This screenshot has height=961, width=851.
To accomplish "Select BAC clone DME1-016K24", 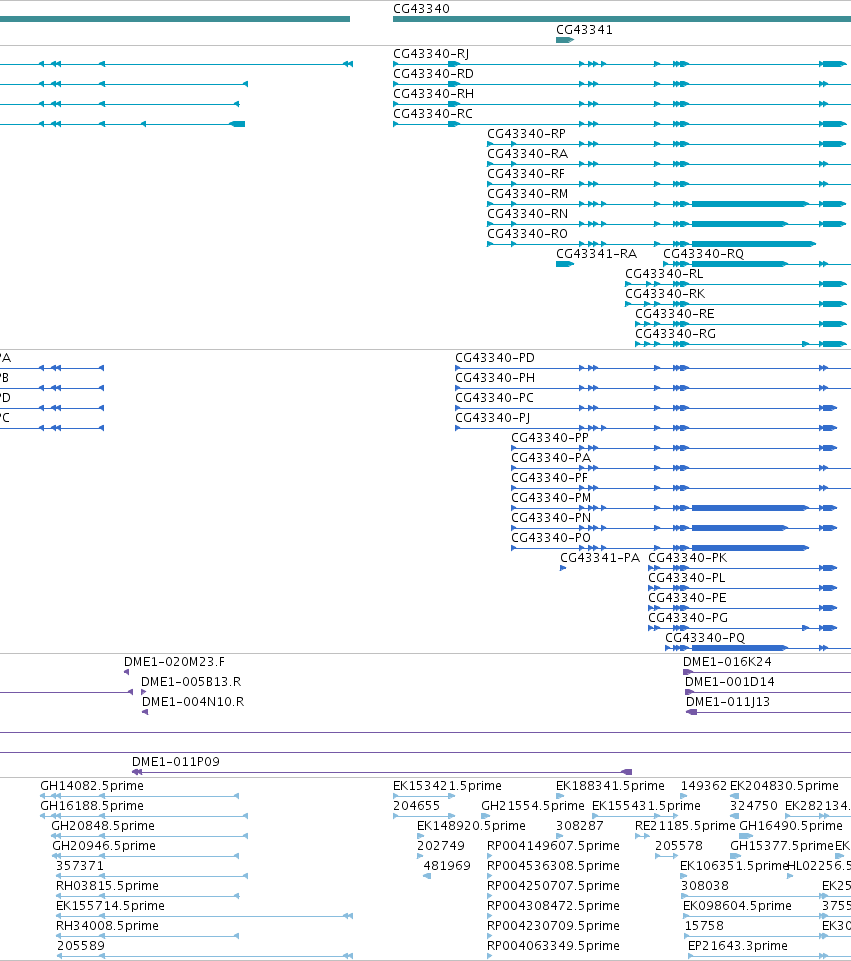I will [727, 662].
